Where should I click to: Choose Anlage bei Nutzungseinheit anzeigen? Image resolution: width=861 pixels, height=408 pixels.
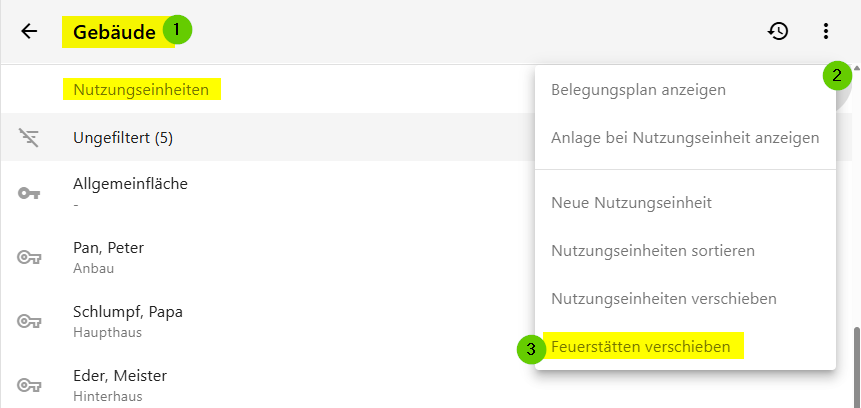coord(685,137)
